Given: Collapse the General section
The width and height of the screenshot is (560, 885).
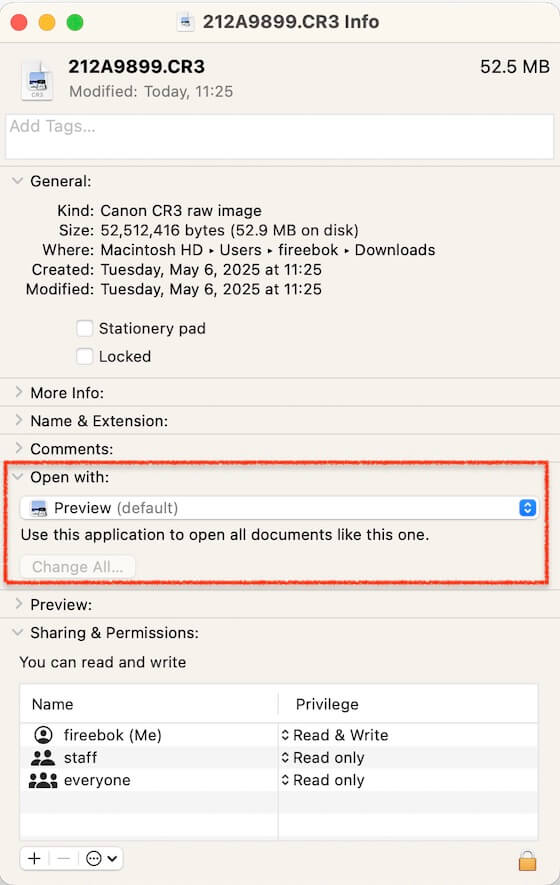Looking at the screenshot, I should [x=18, y=181].
